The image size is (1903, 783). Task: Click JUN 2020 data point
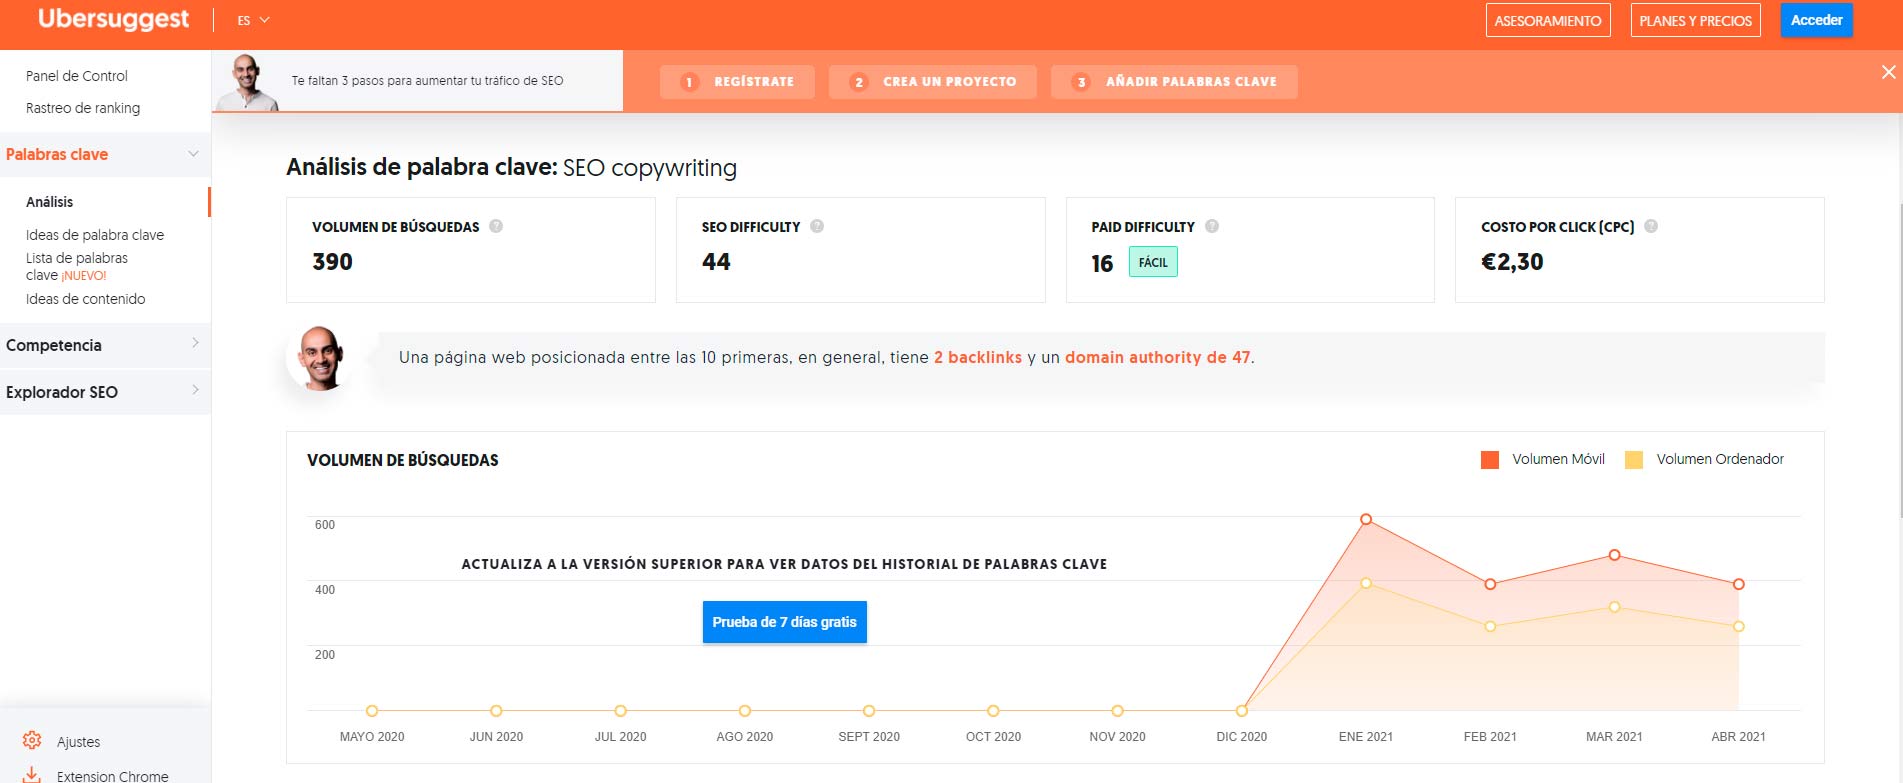coord(496,711)
